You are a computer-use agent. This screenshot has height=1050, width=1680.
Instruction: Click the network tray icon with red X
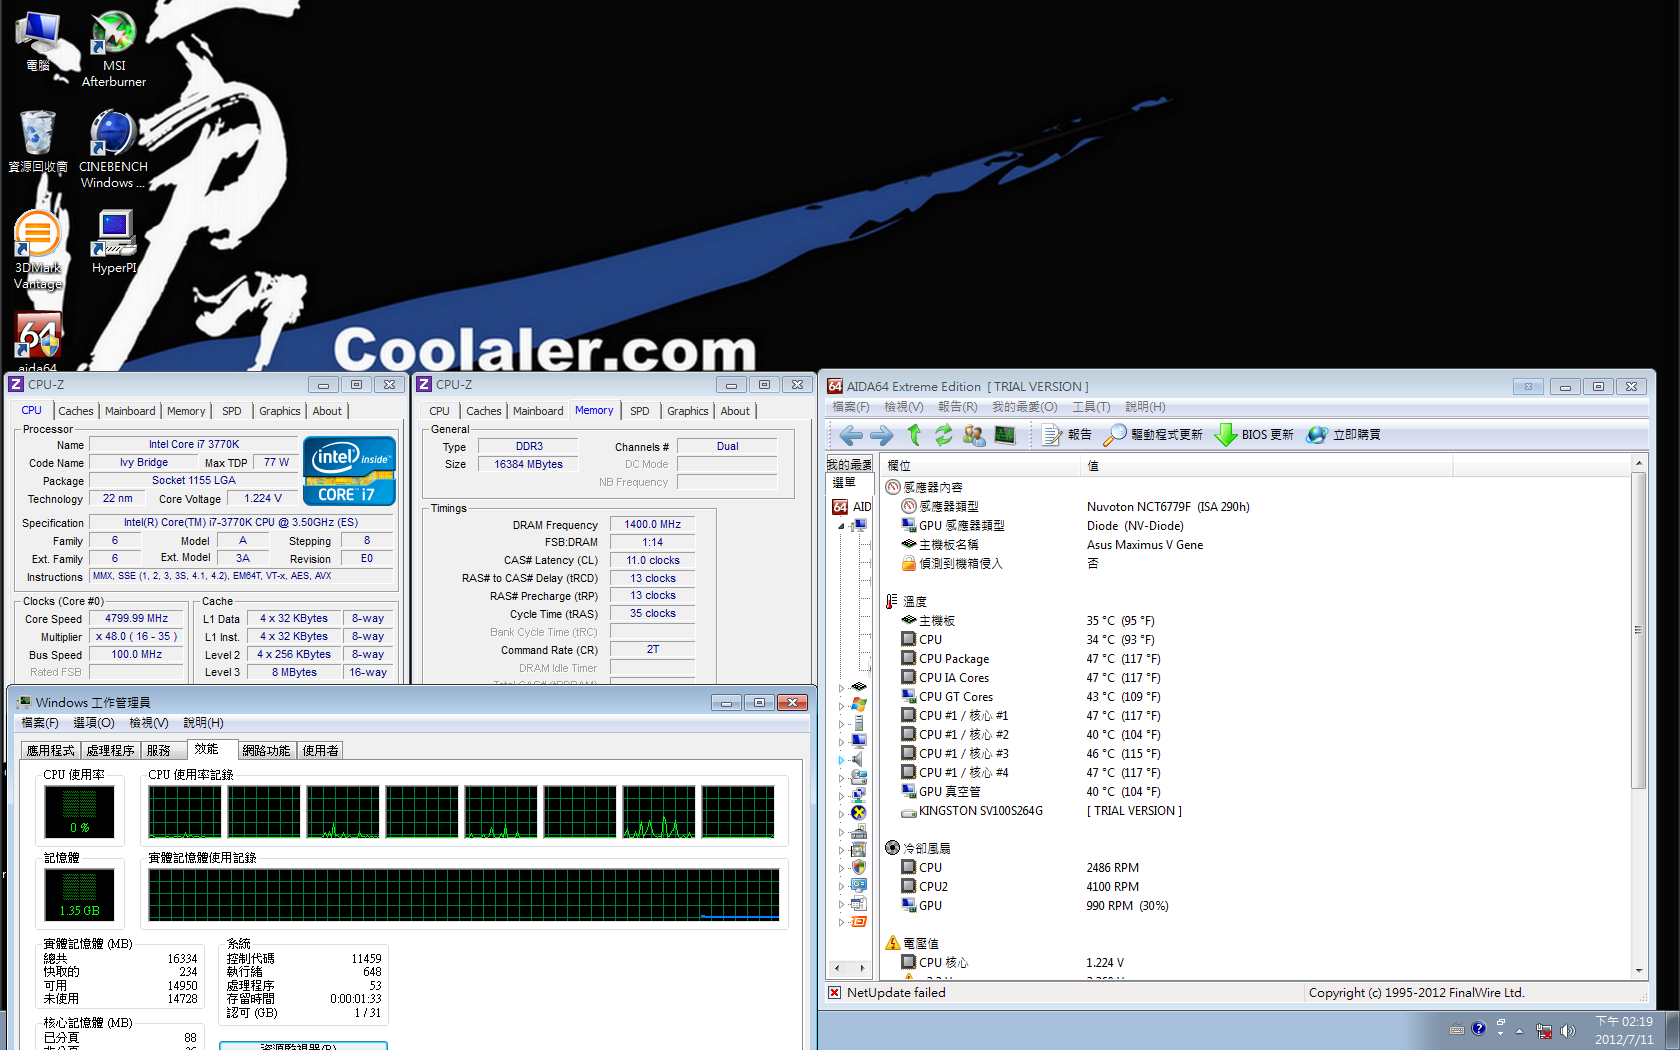(1544, 1031)
